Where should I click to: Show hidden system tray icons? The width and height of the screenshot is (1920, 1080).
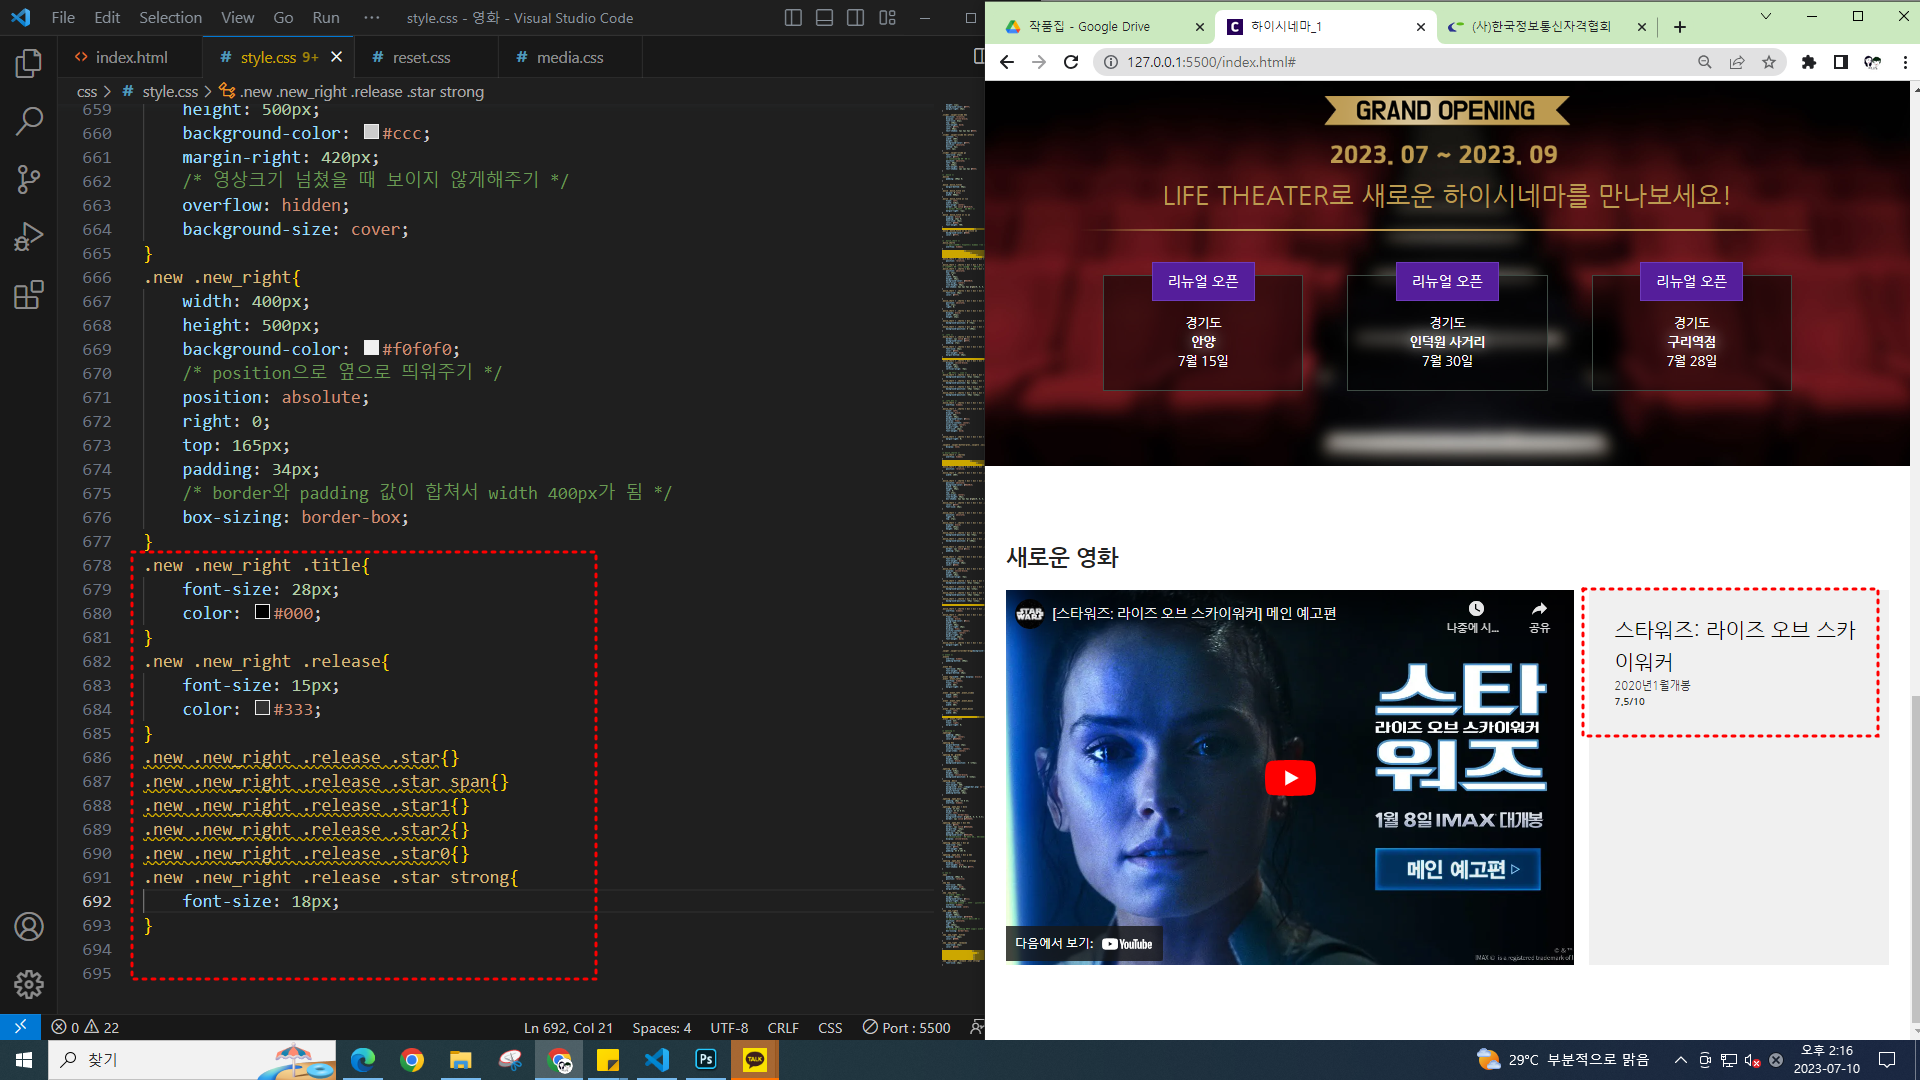pos(1680,1060)
